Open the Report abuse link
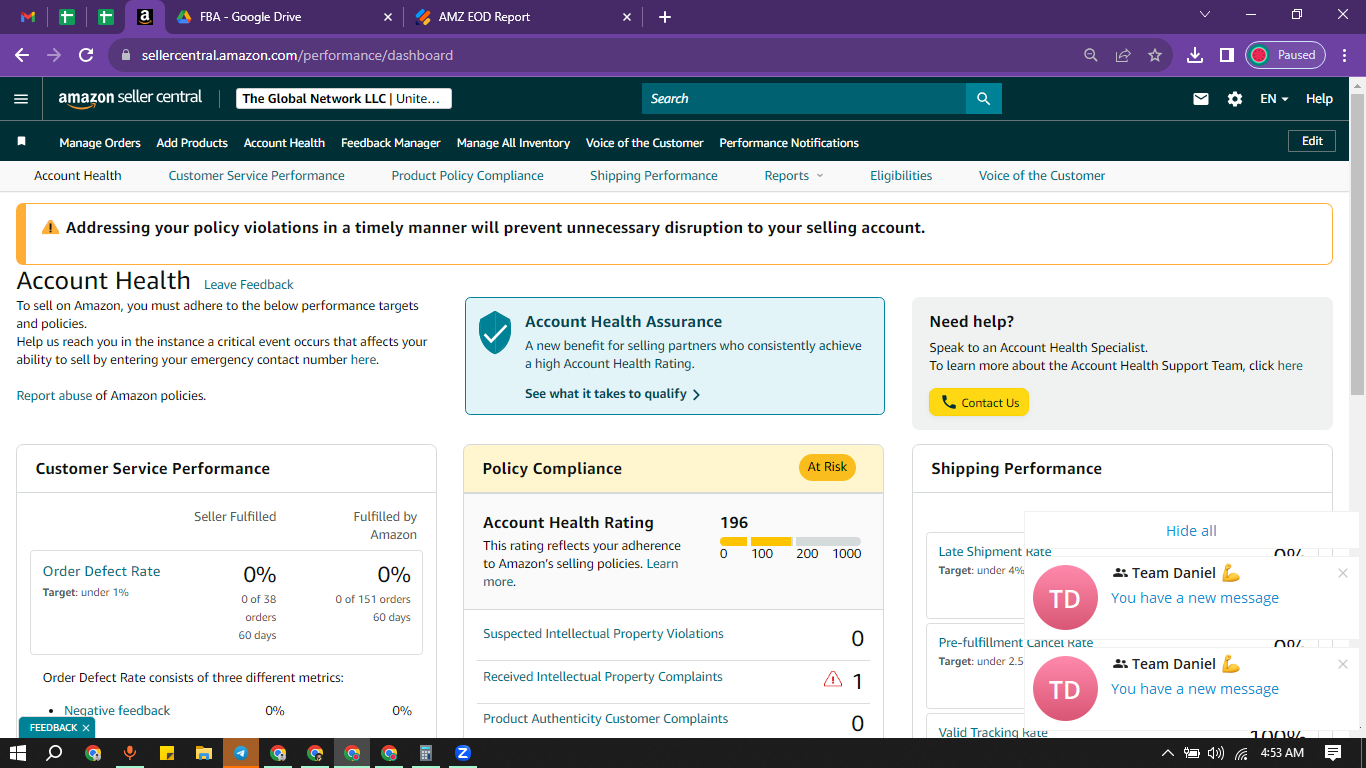 click(54, 395)
